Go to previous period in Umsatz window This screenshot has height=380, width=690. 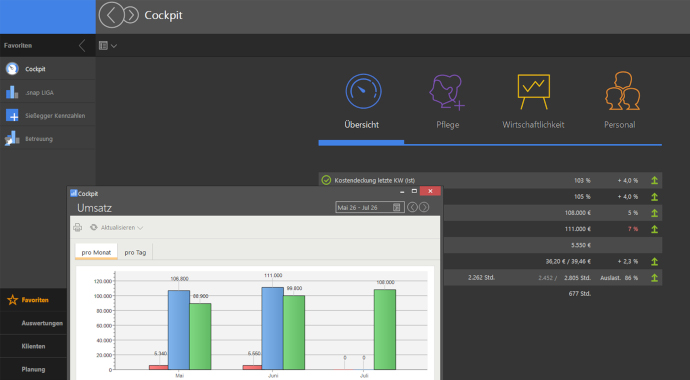coord(412,207)
